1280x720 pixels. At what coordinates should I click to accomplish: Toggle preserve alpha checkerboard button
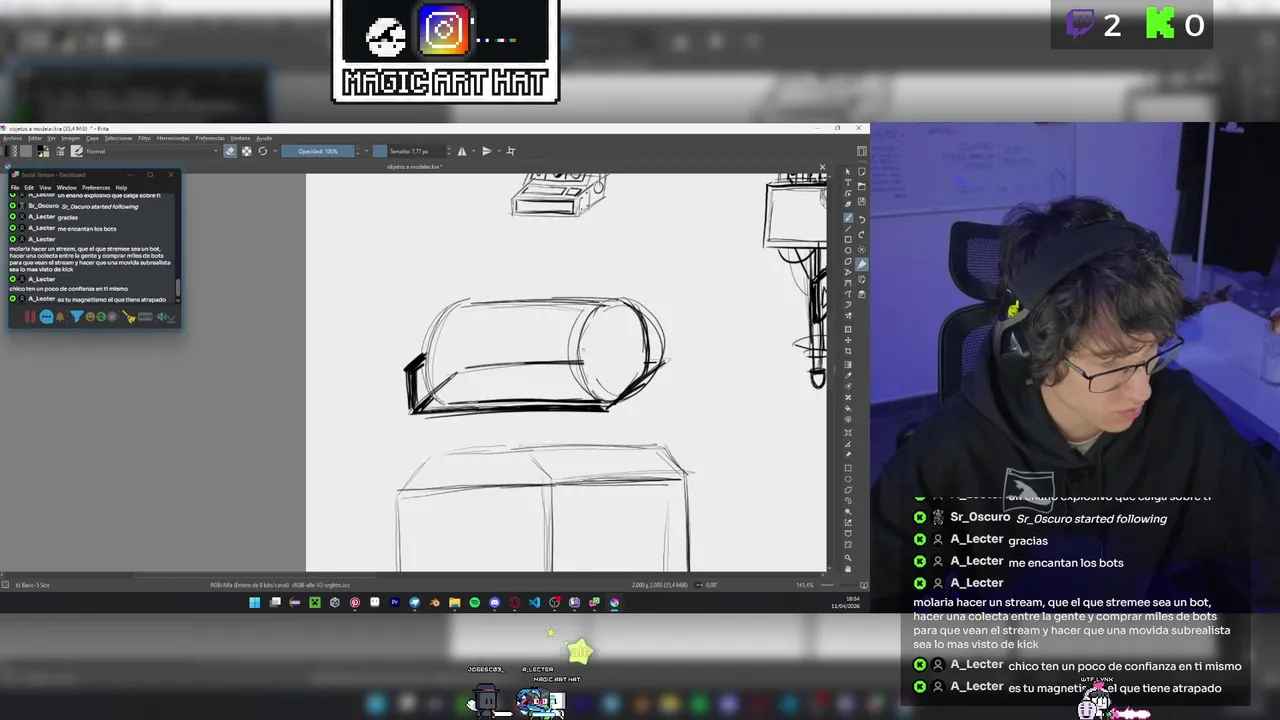(x=247, y=151)
